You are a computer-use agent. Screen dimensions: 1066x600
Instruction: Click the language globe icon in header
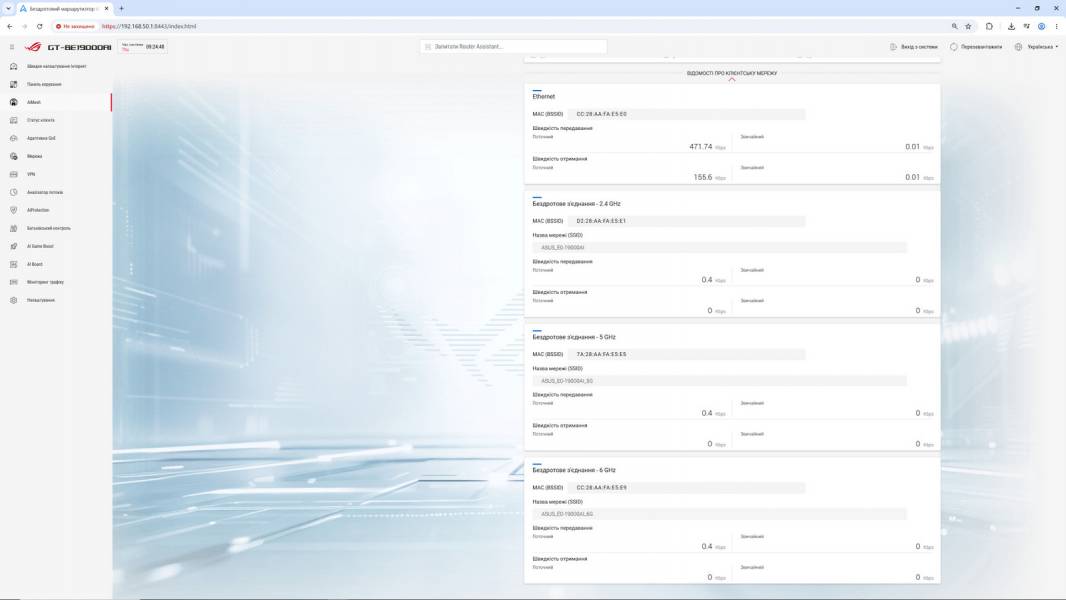coord(1018,47)
